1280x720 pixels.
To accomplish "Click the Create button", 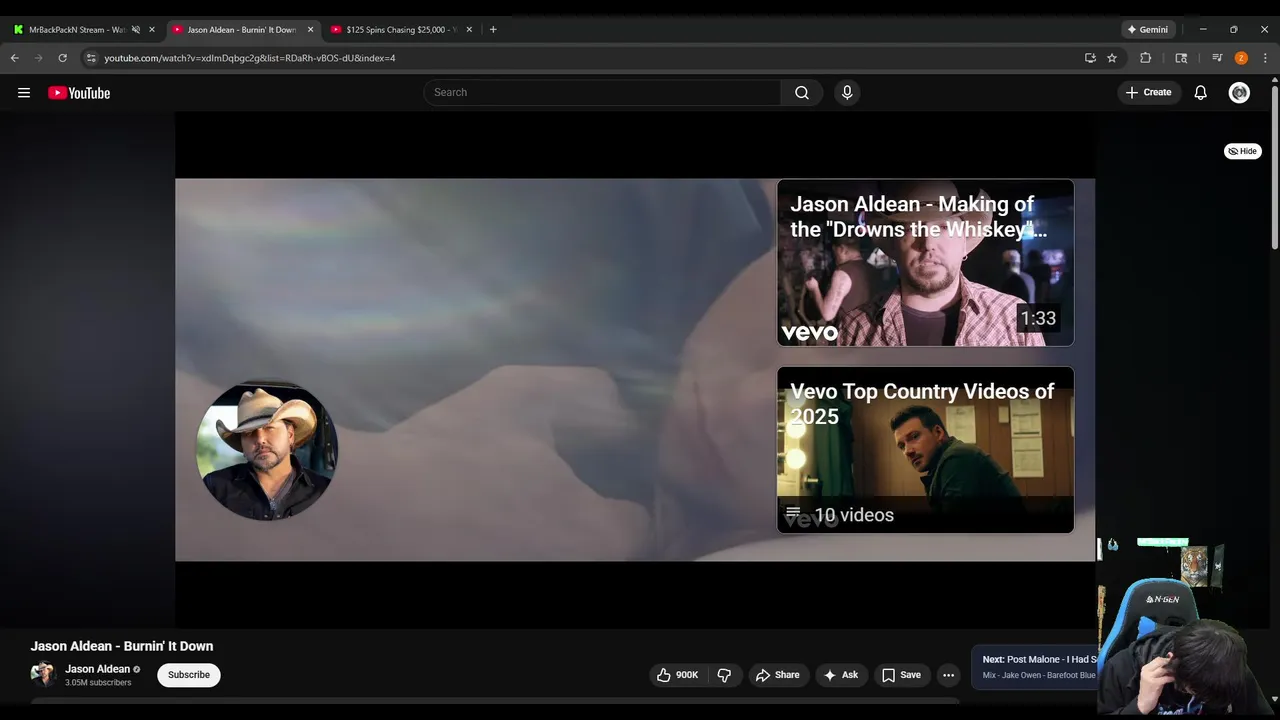I will click(1148, 93).
